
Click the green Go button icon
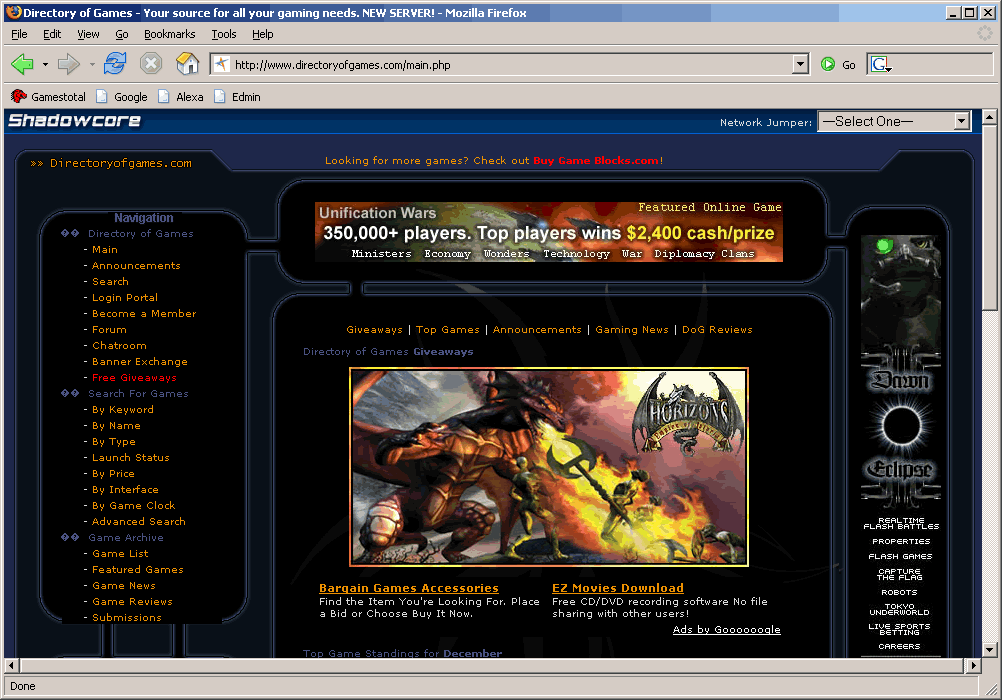[828, 64]
